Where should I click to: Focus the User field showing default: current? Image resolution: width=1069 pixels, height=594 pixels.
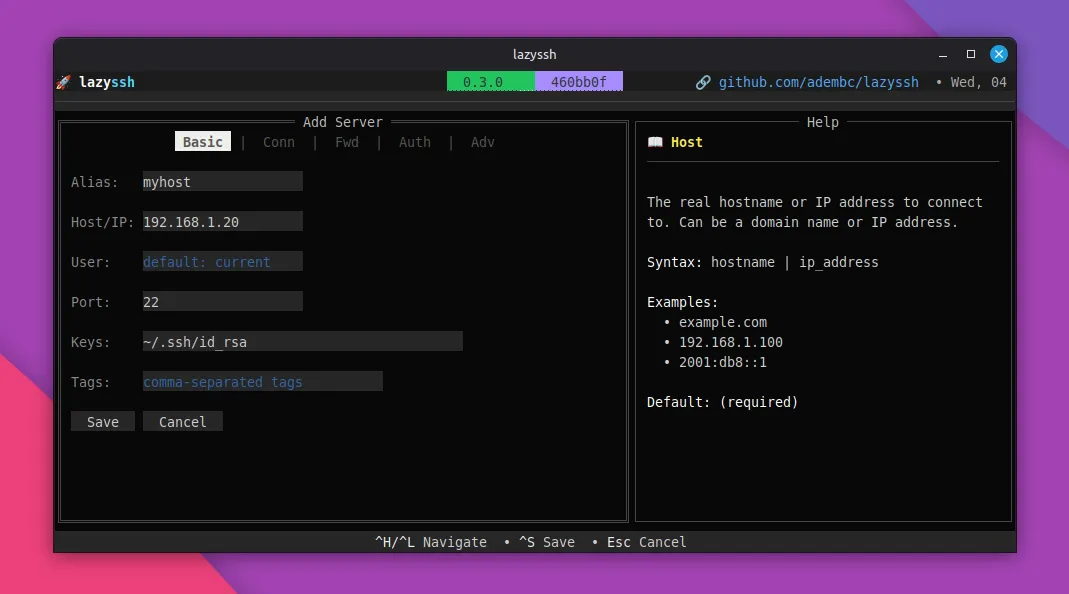point(222,261)
